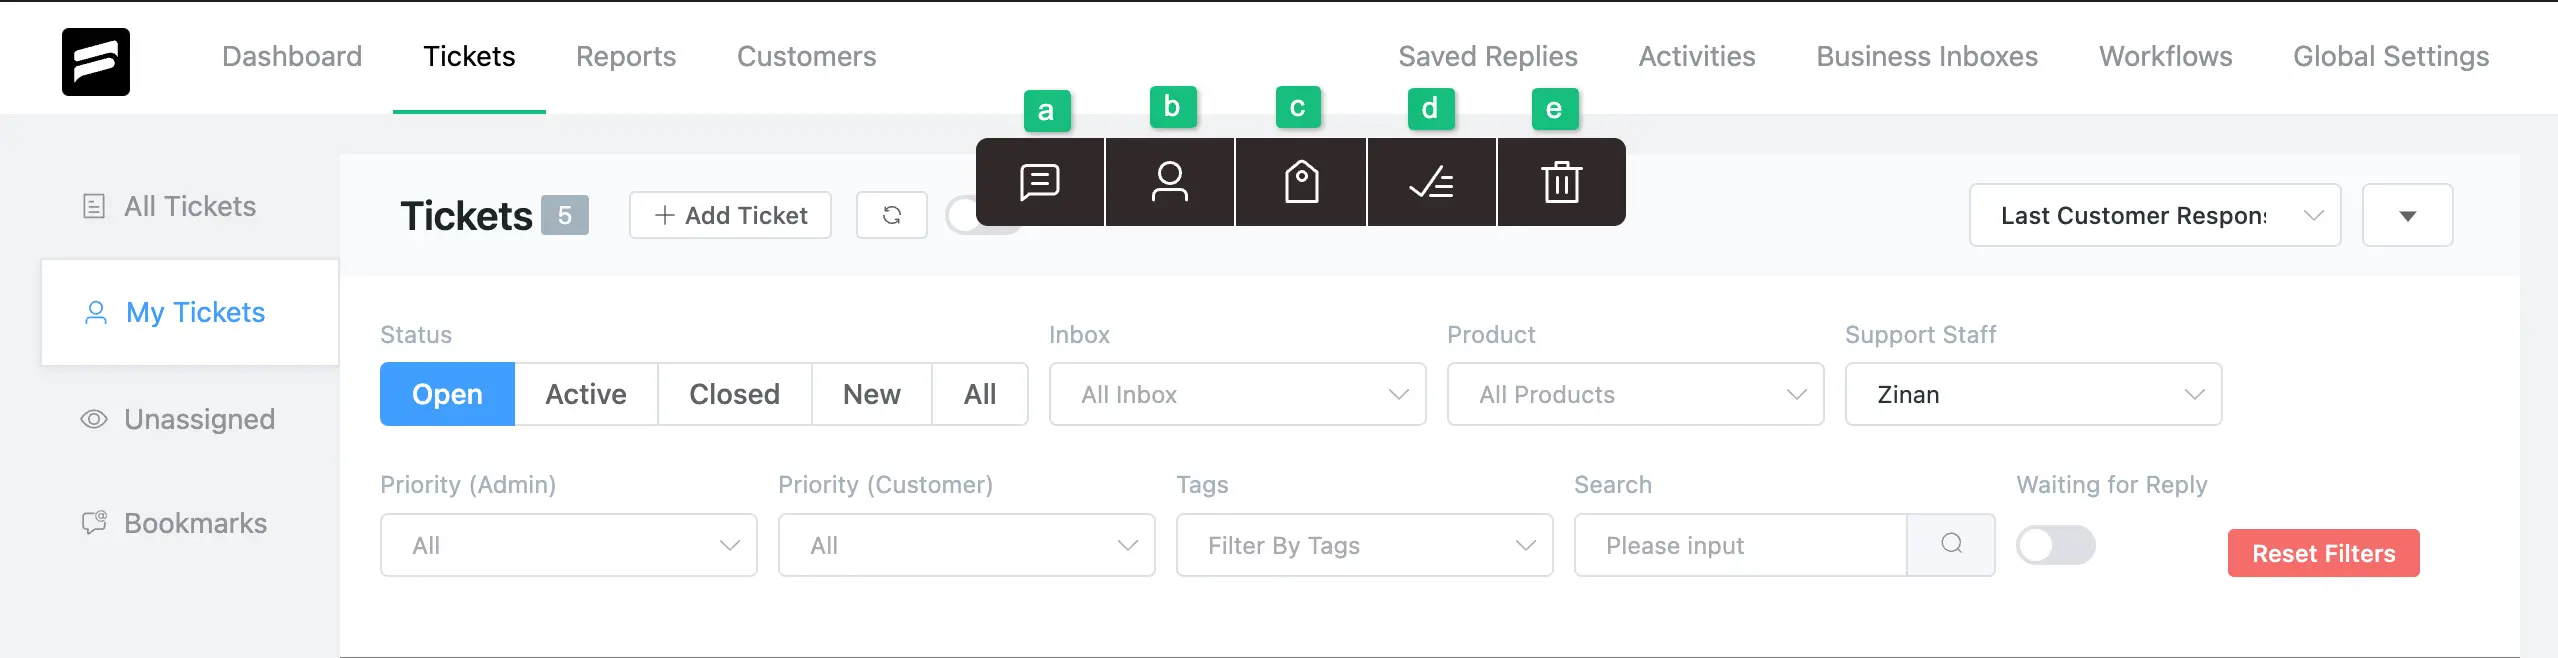Open Saved Replies menu
Screen dimensions: 2558x658
pos(1488,56)
